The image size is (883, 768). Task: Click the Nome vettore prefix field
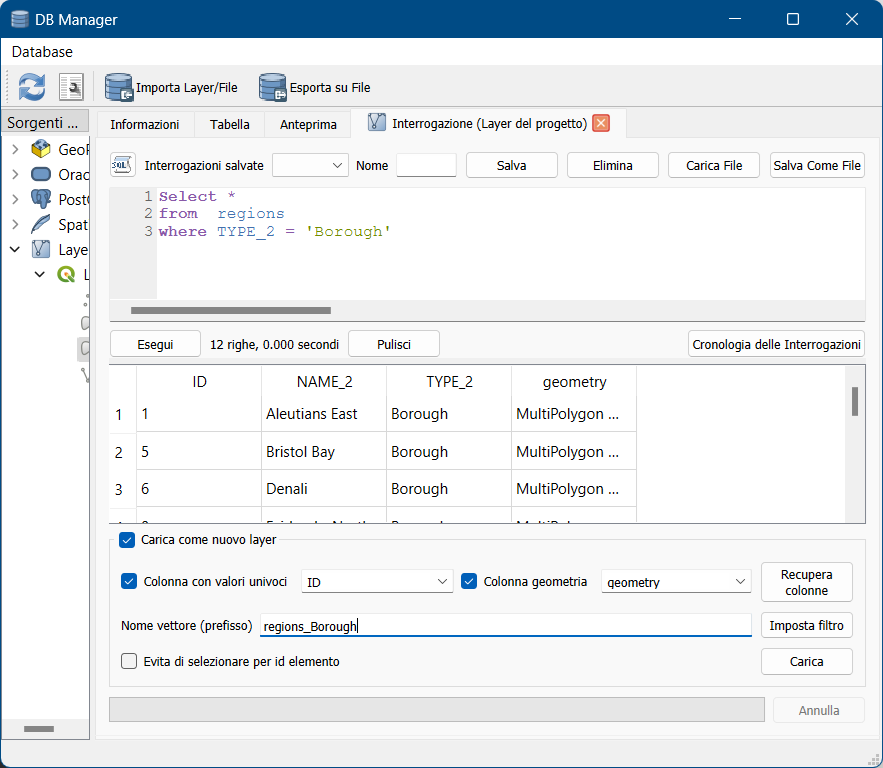click(x=506, y=626)
